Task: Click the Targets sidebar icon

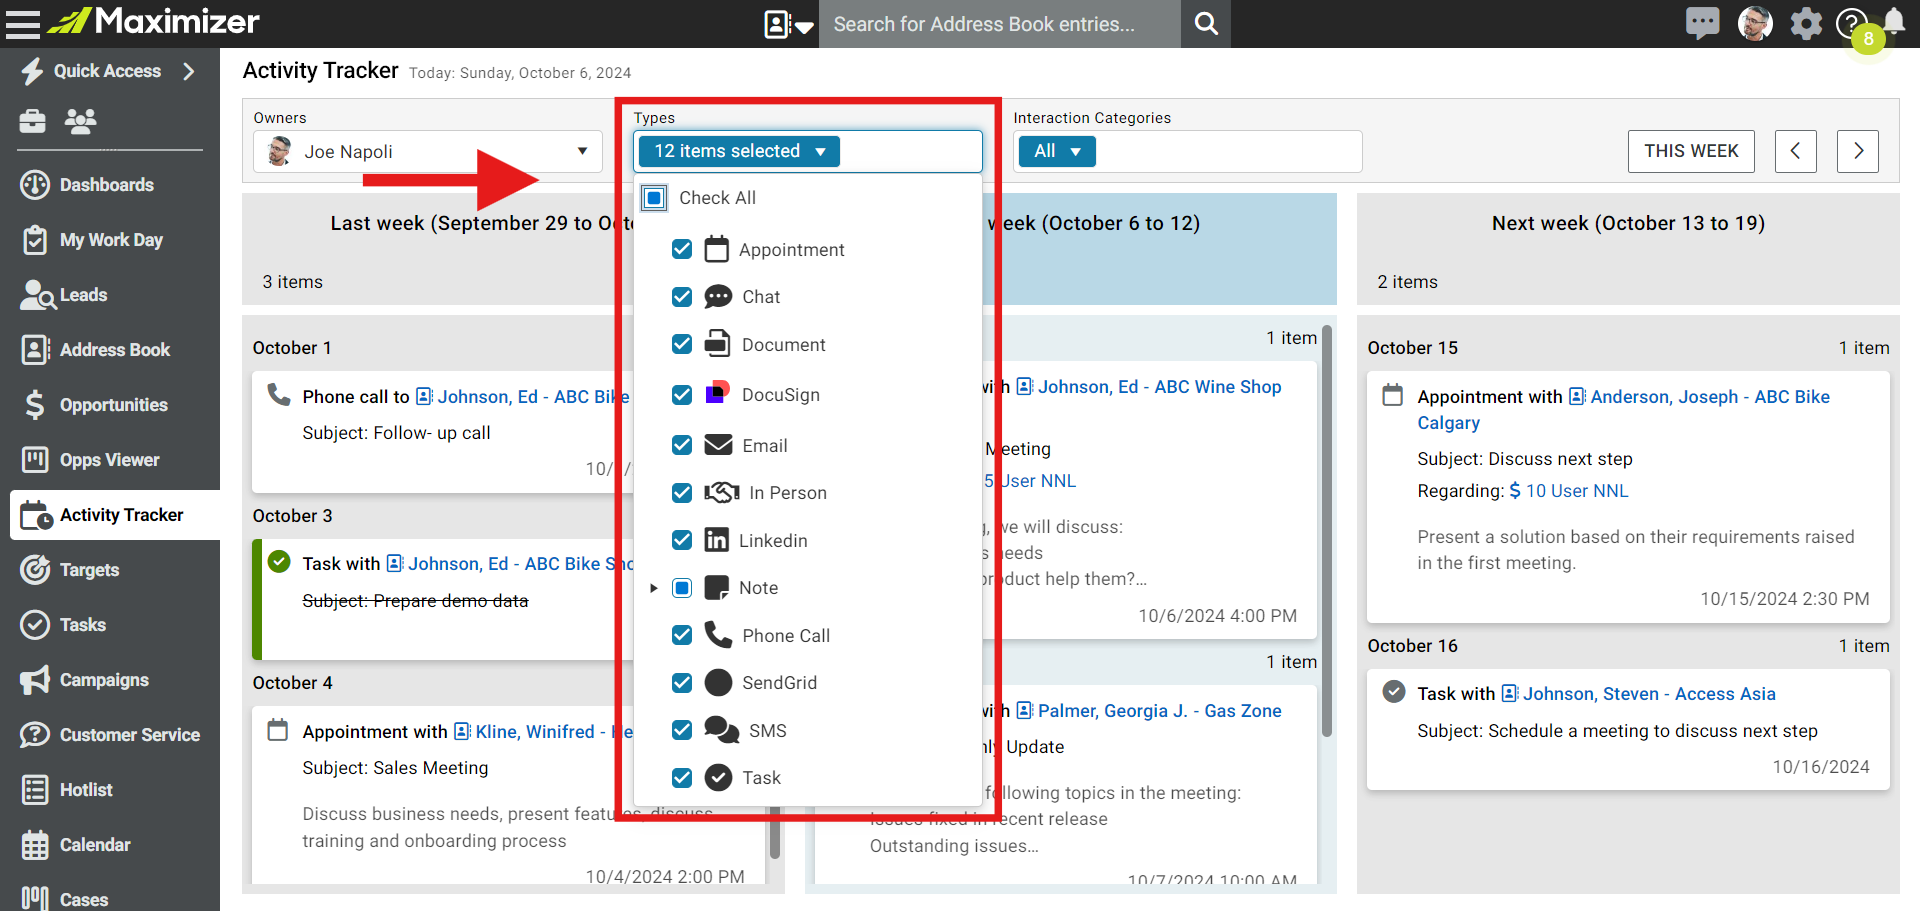Action: pyautogui.click(x=35, y=570)
